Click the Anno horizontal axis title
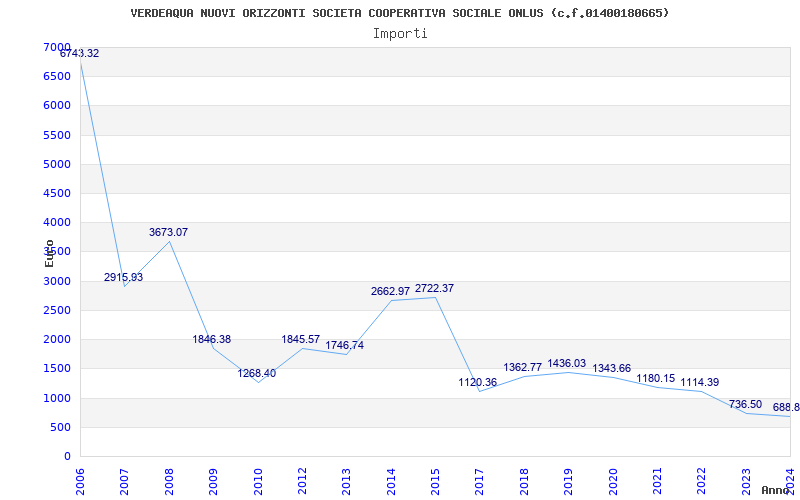800x500 pixels. 776,490
